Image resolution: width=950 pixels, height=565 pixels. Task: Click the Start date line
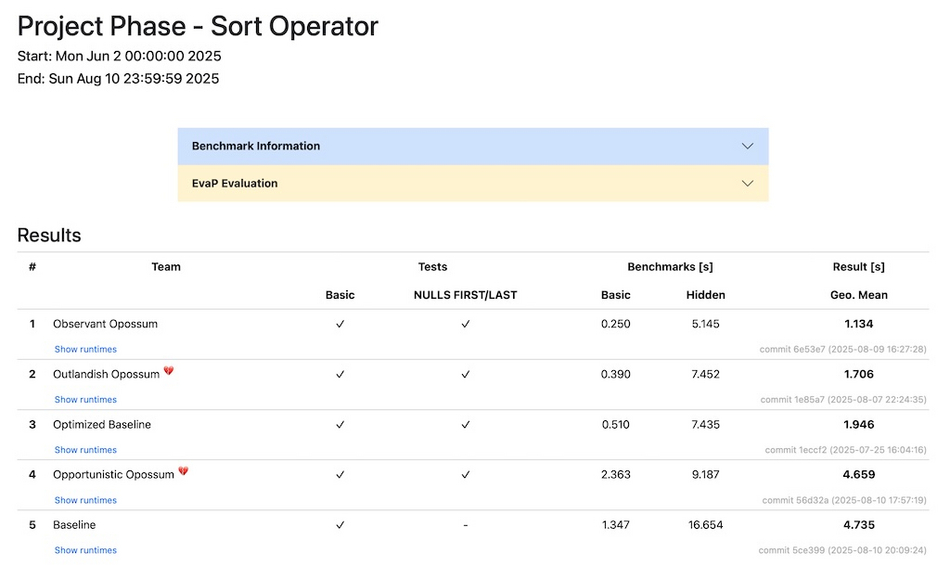pos(119,56)
